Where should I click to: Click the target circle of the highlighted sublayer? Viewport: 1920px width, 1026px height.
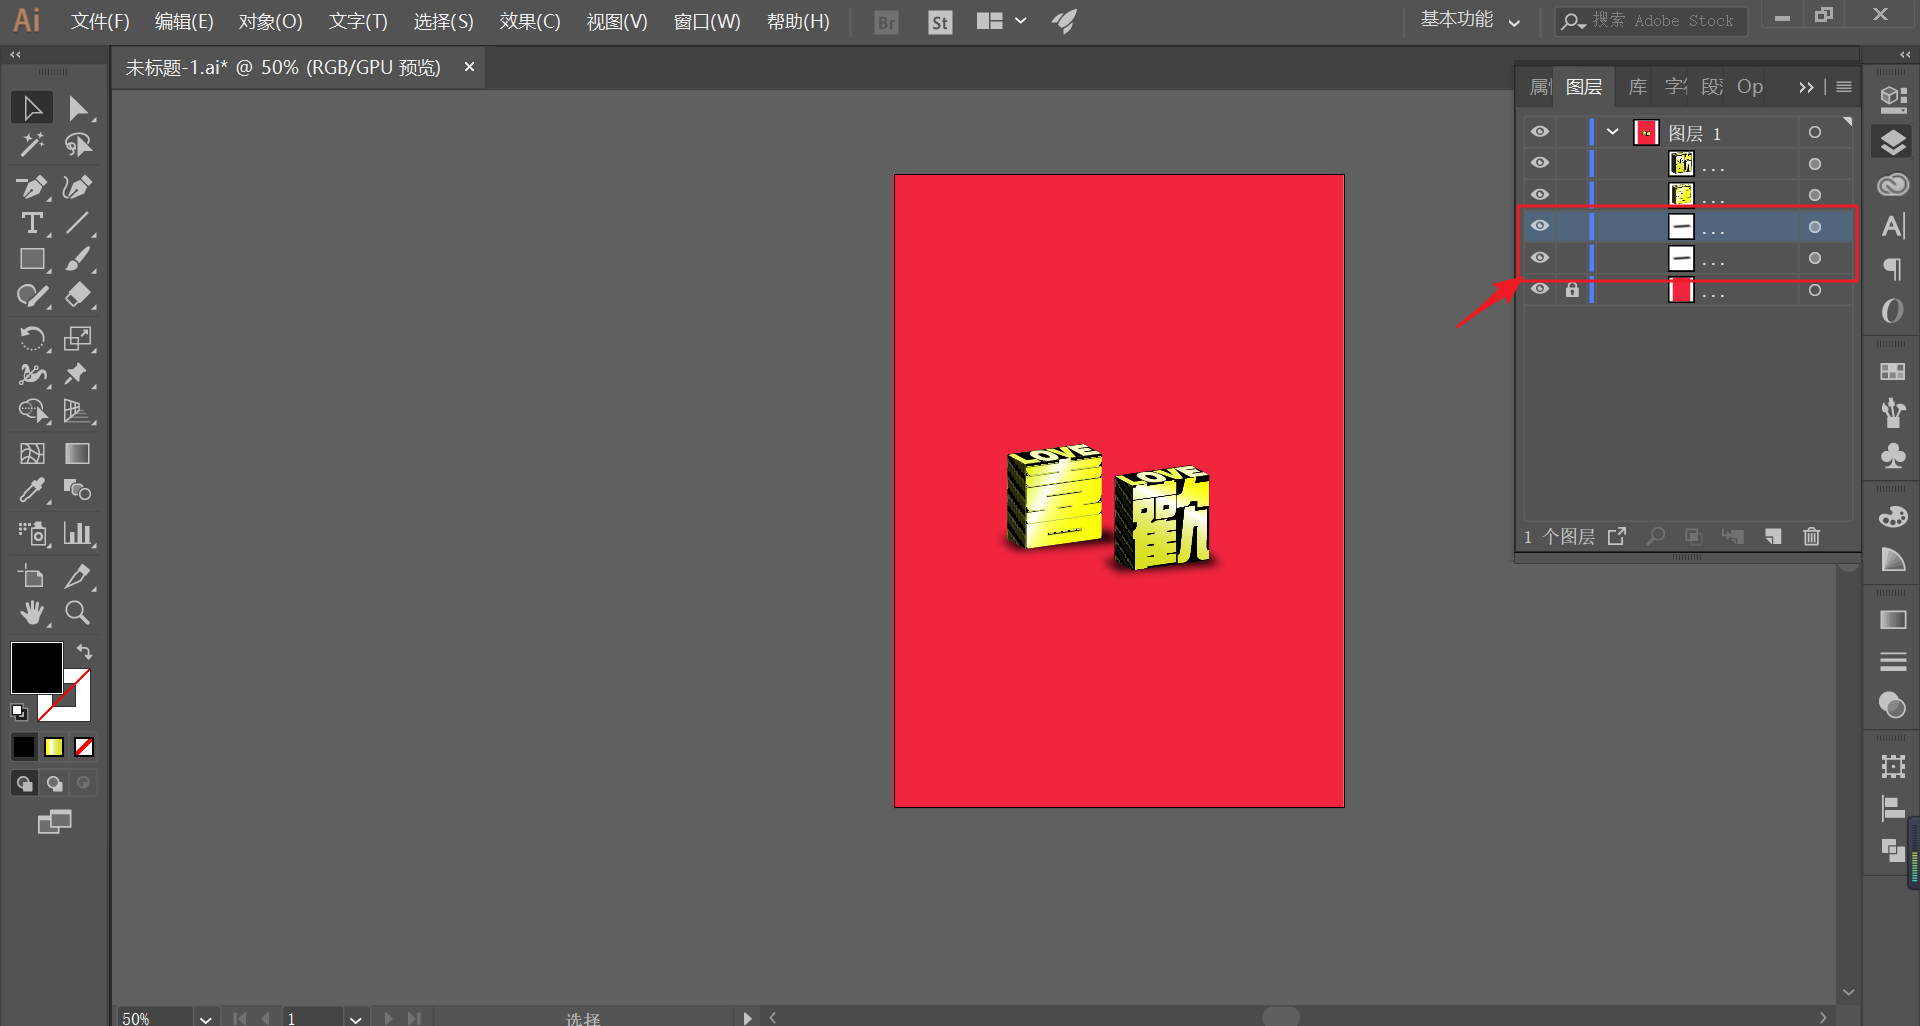pyautogui.click(x=1815, y=227)
